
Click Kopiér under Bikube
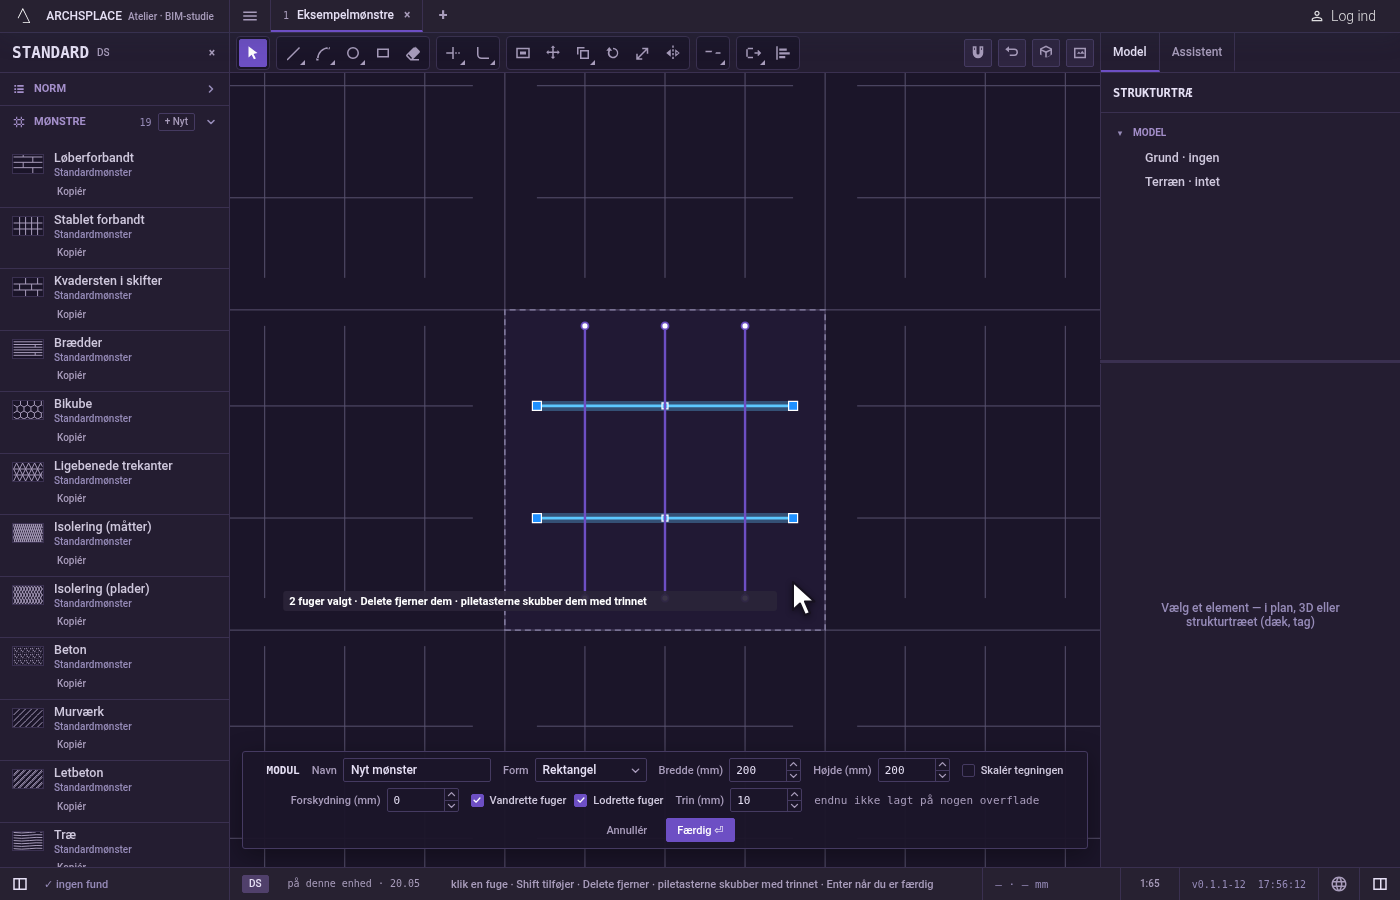tap(71, 437)
